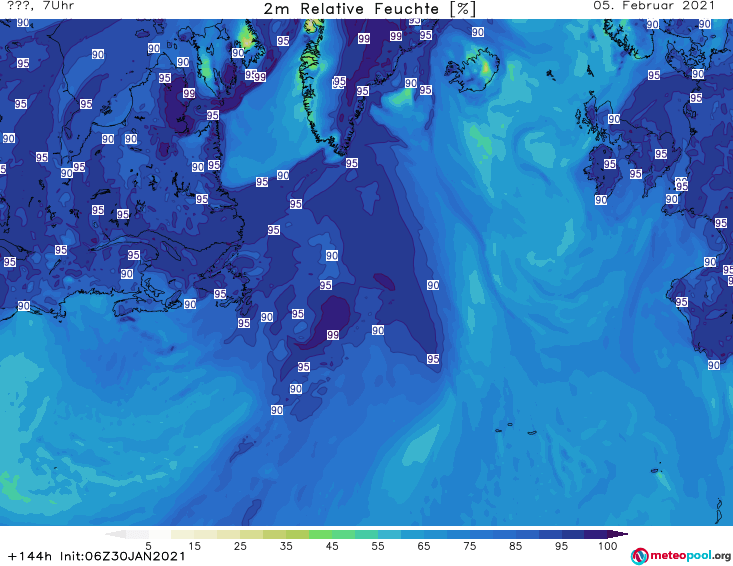The height and width of the screenshot is (566, 733).
Task: Click the color scale label '55'
Action: click(378, 546)
